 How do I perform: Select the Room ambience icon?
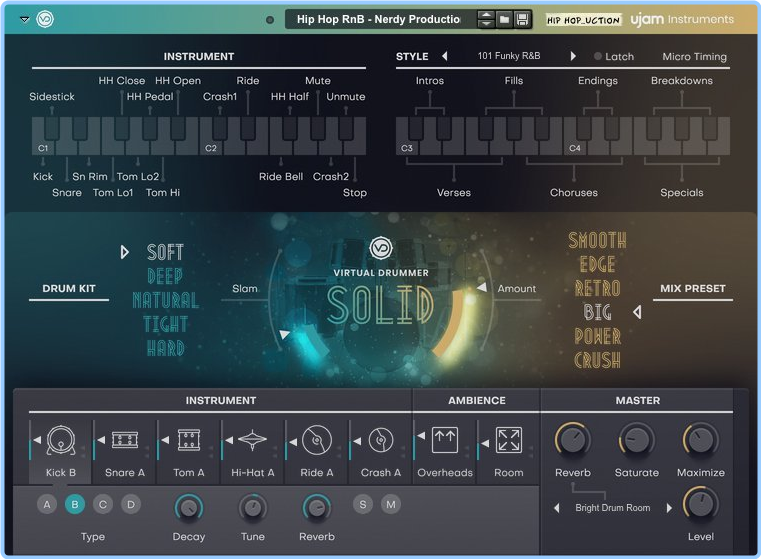pos(509,440)
